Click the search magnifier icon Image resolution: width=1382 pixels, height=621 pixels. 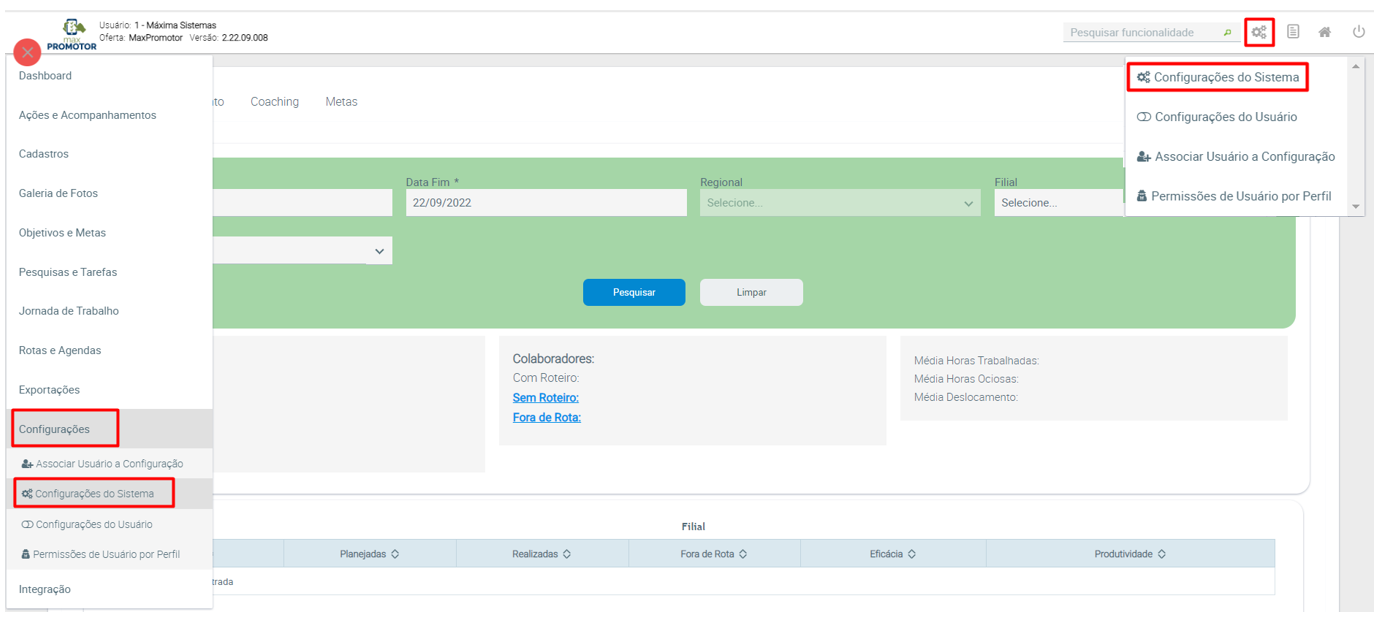tap(1227, 33)
